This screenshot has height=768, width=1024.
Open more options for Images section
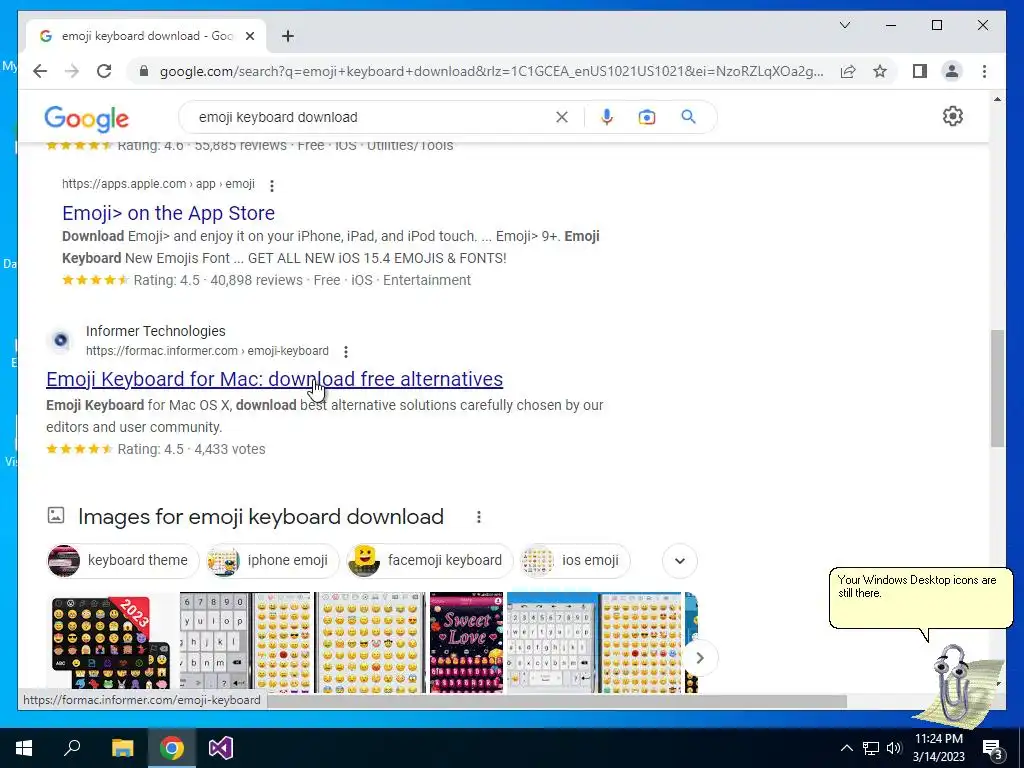point(479,517)
